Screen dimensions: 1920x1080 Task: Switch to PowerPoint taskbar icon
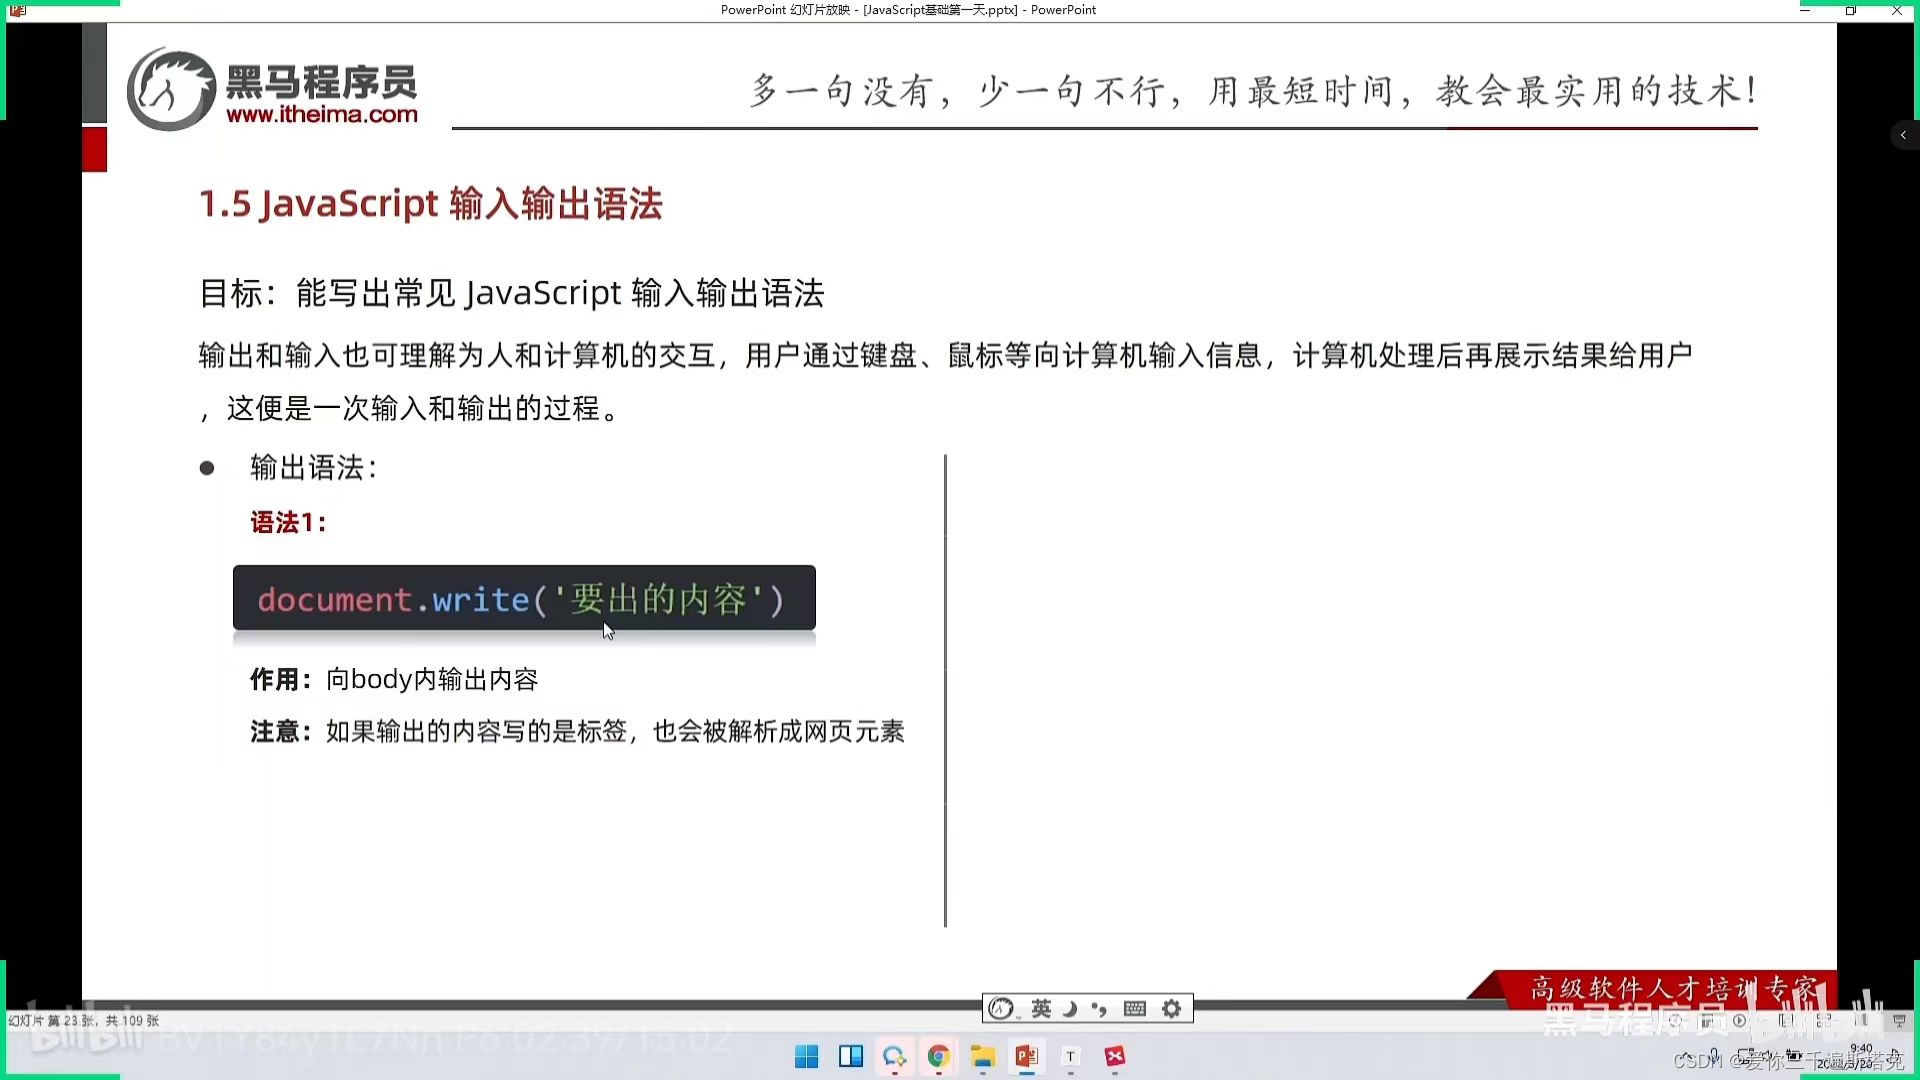click(1026, 1057)
